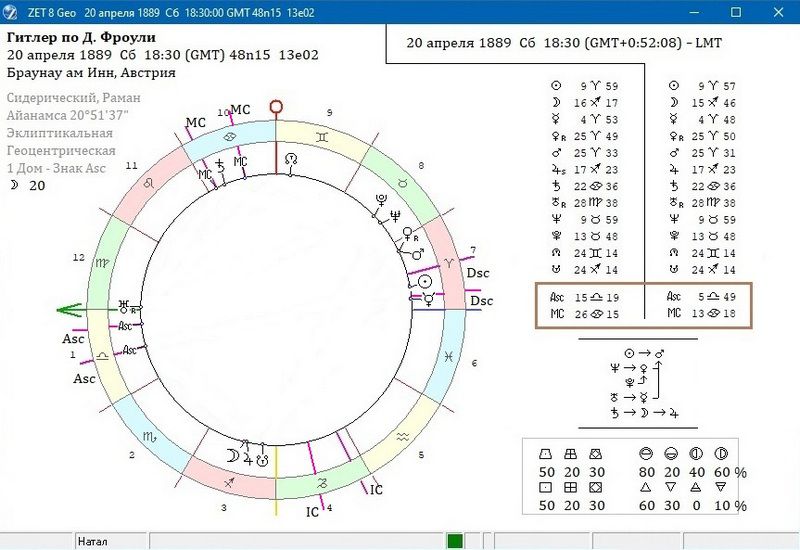Click the 'Эклиптикальная' coordinate setting

tap(60, 133)
